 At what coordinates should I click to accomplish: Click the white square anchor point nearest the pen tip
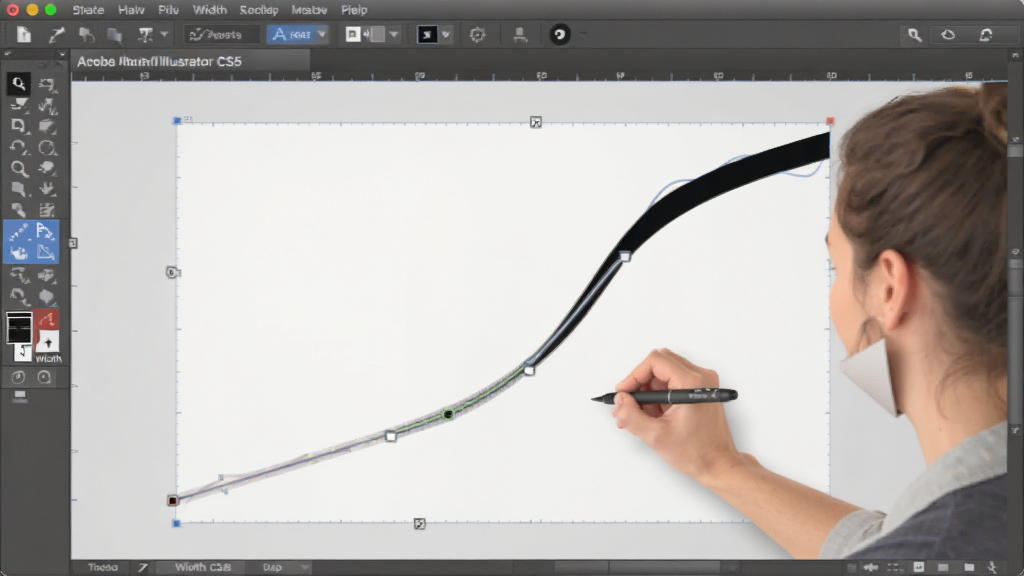tap(530, 370)
